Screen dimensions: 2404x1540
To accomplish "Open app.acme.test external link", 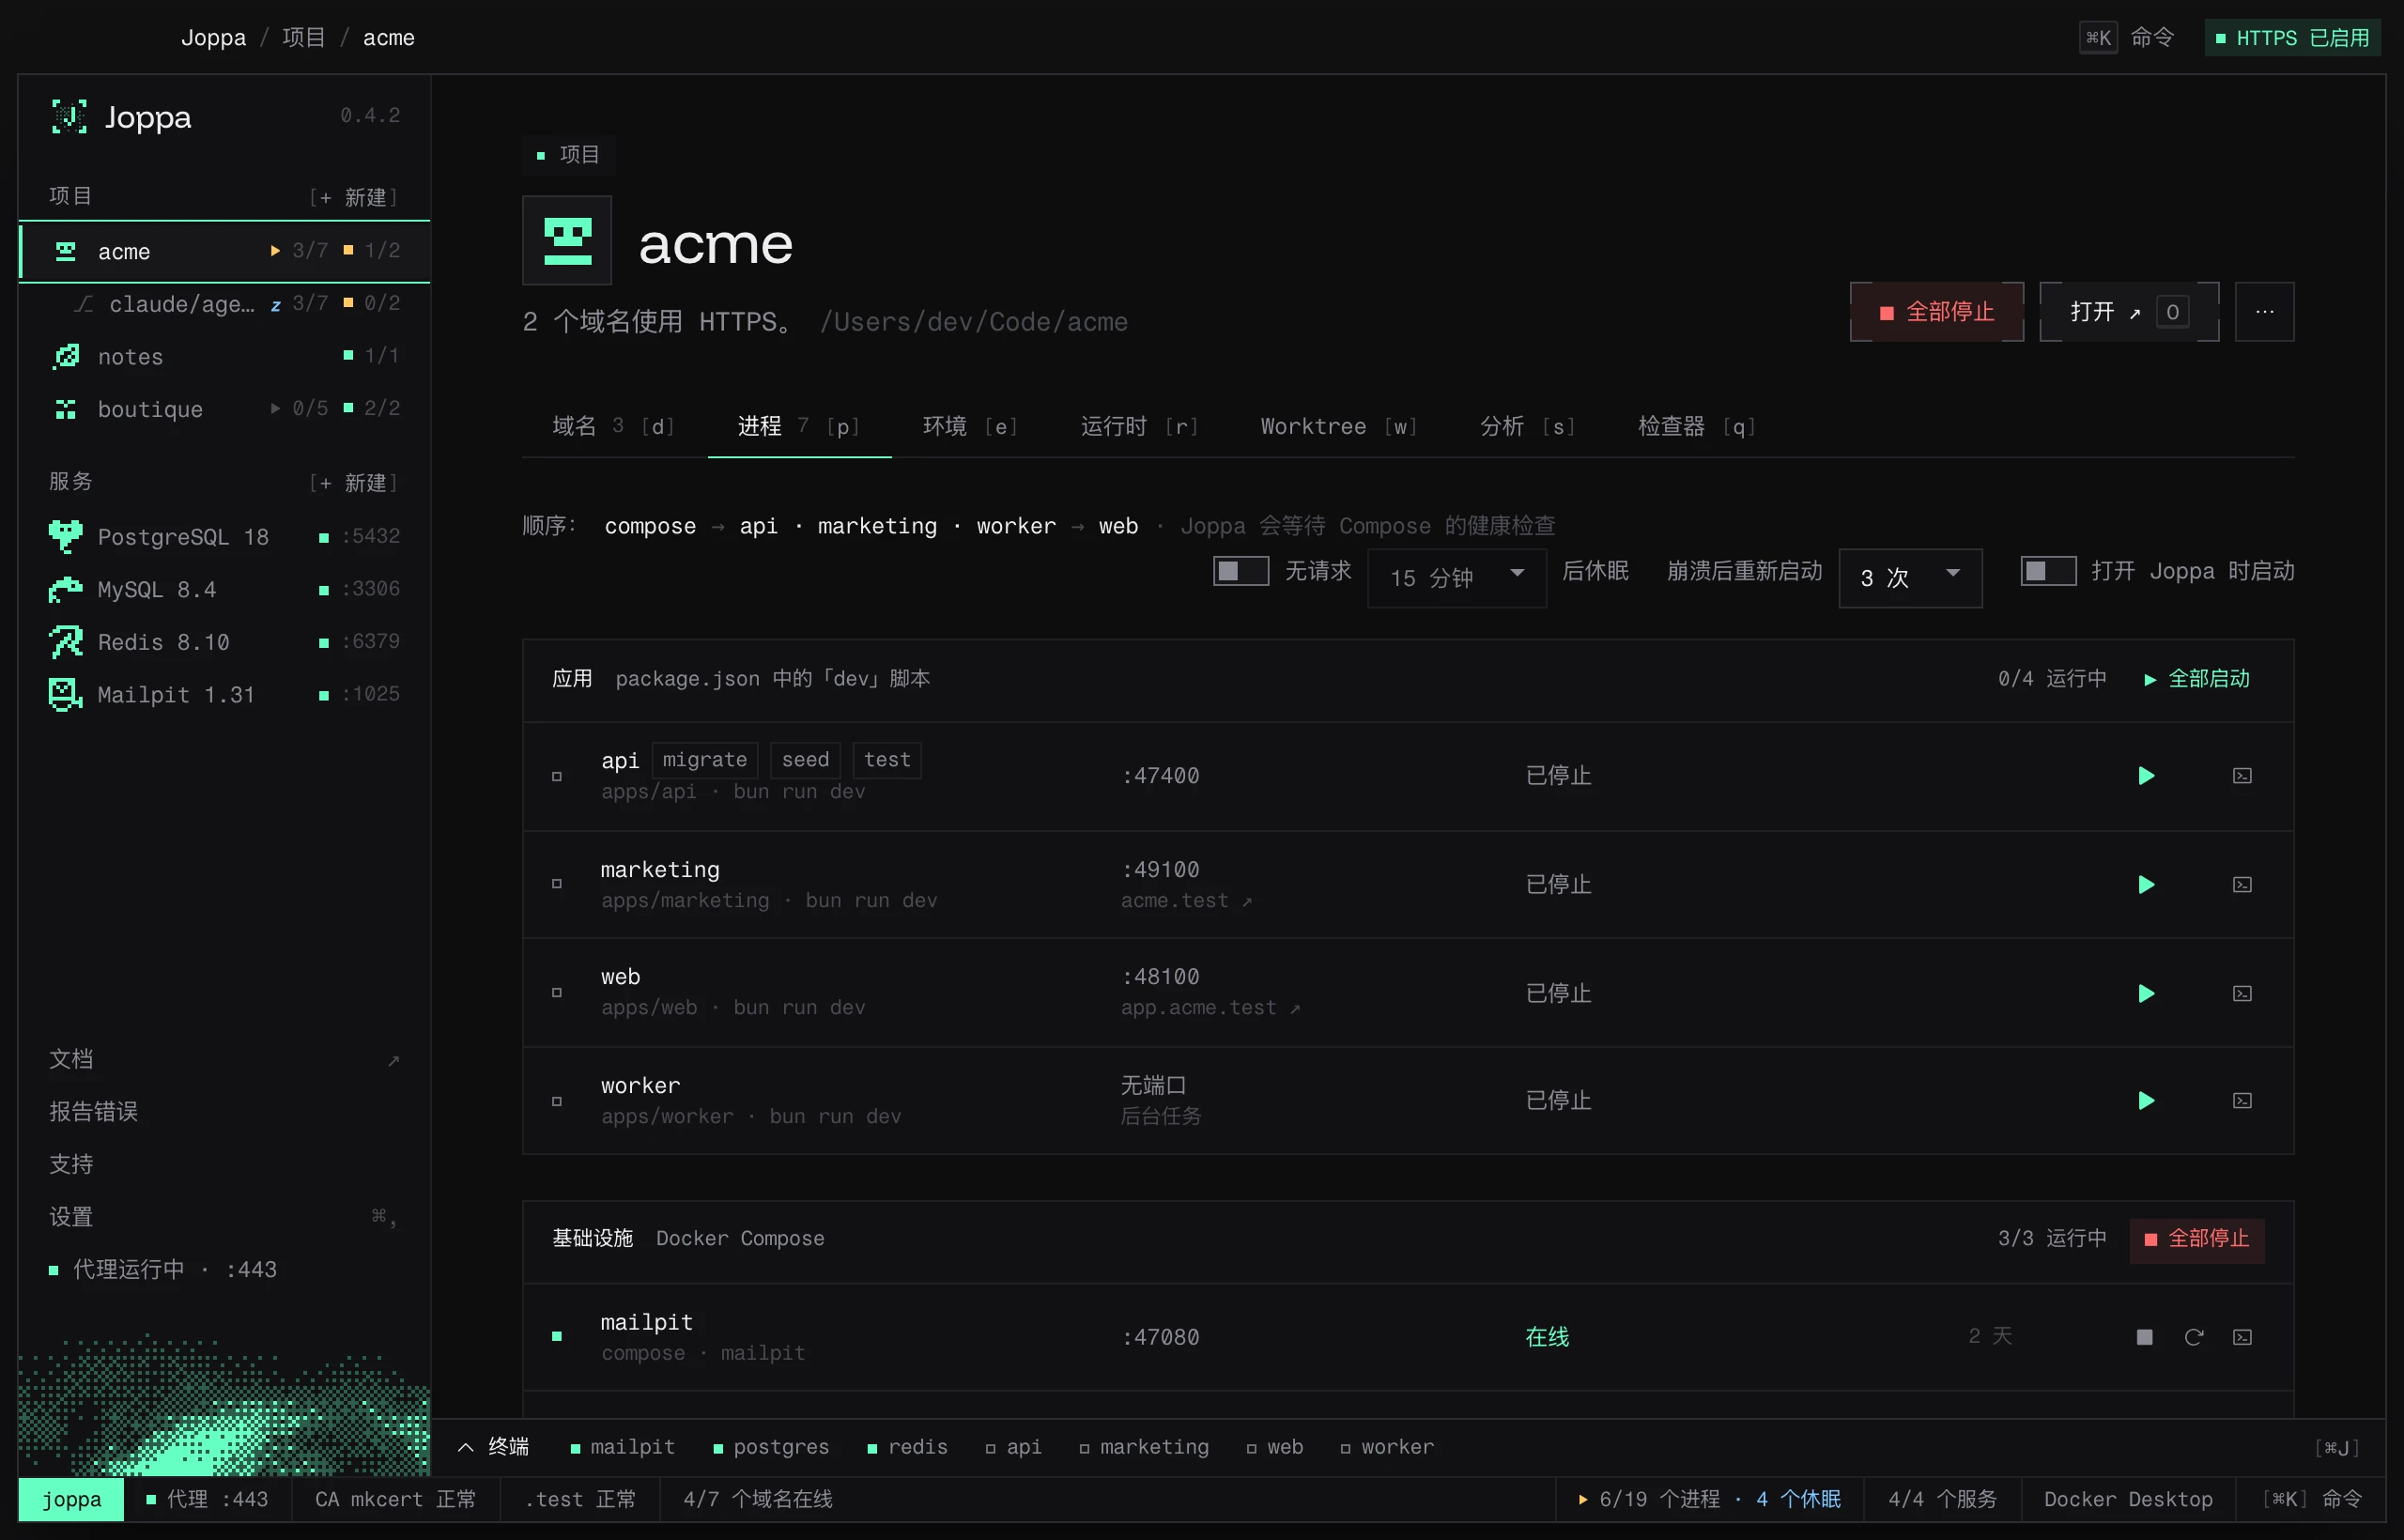I will (x=1210, y=1008).
